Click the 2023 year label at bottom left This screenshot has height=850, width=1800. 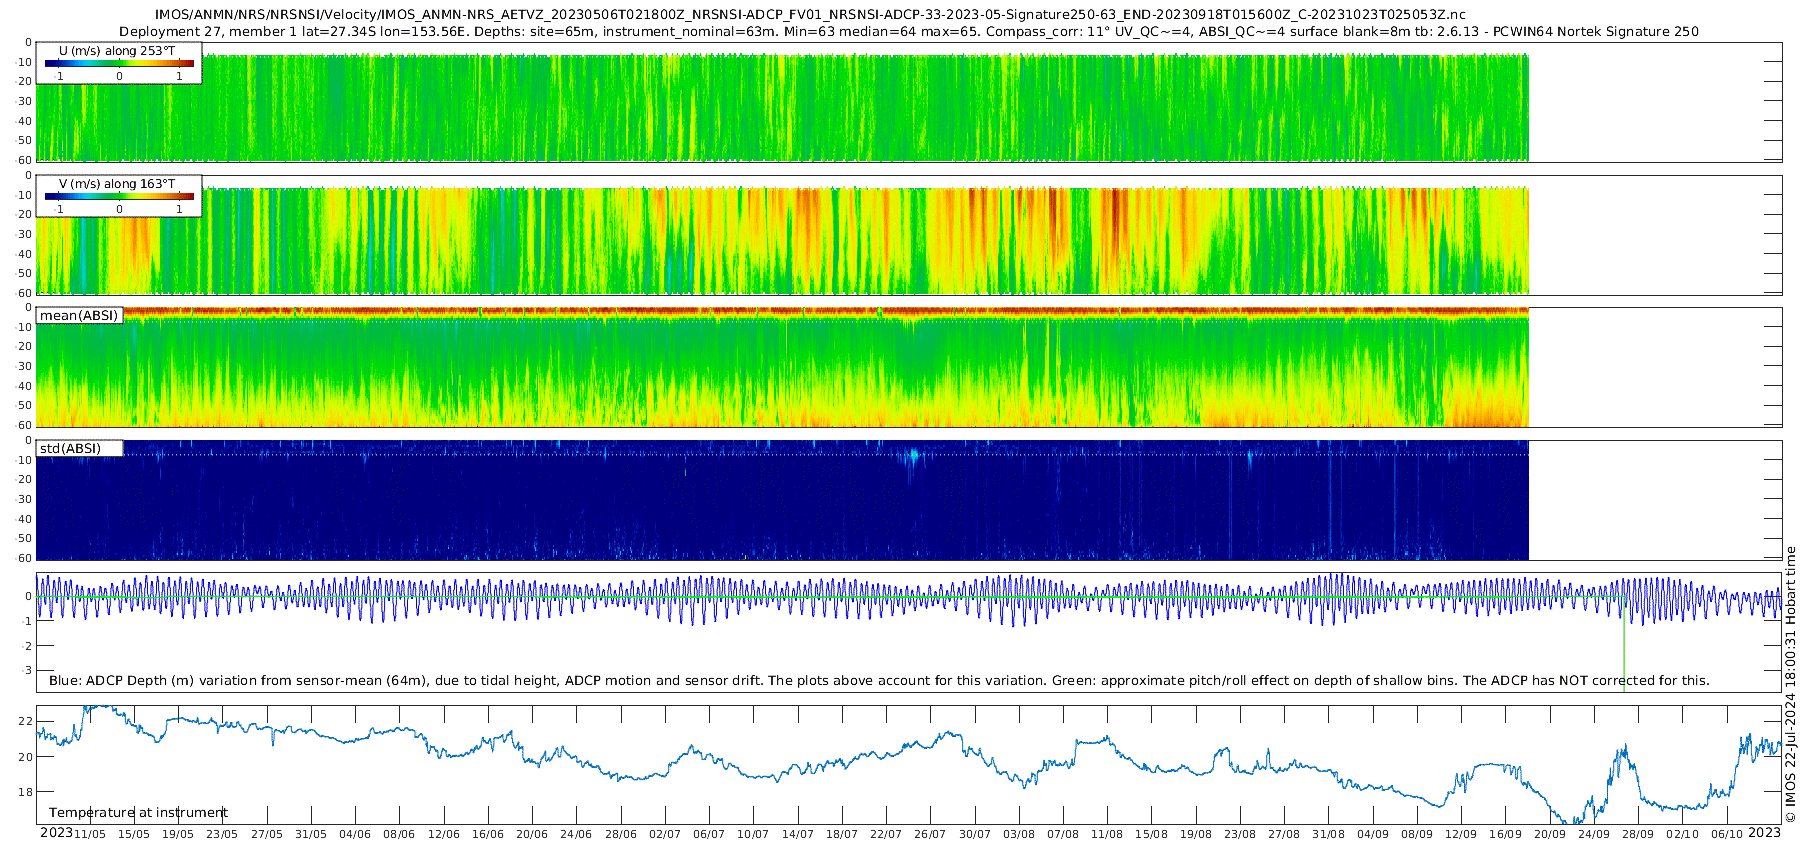coord(56,833)
